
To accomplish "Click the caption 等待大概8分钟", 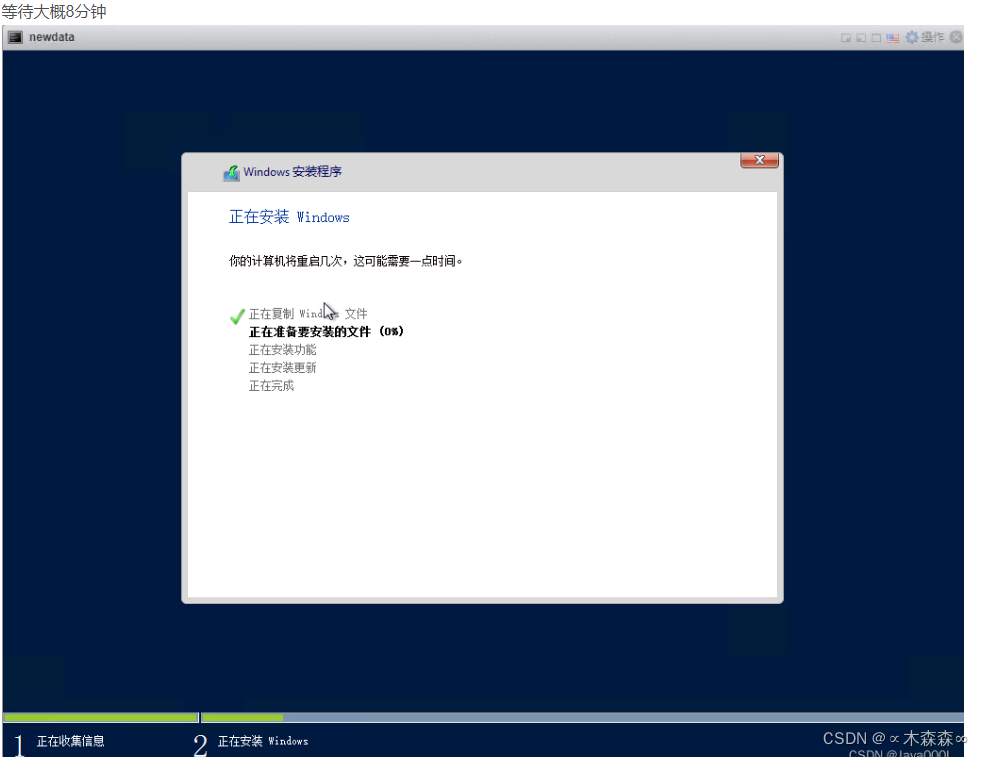I will (x=54, y=11).
